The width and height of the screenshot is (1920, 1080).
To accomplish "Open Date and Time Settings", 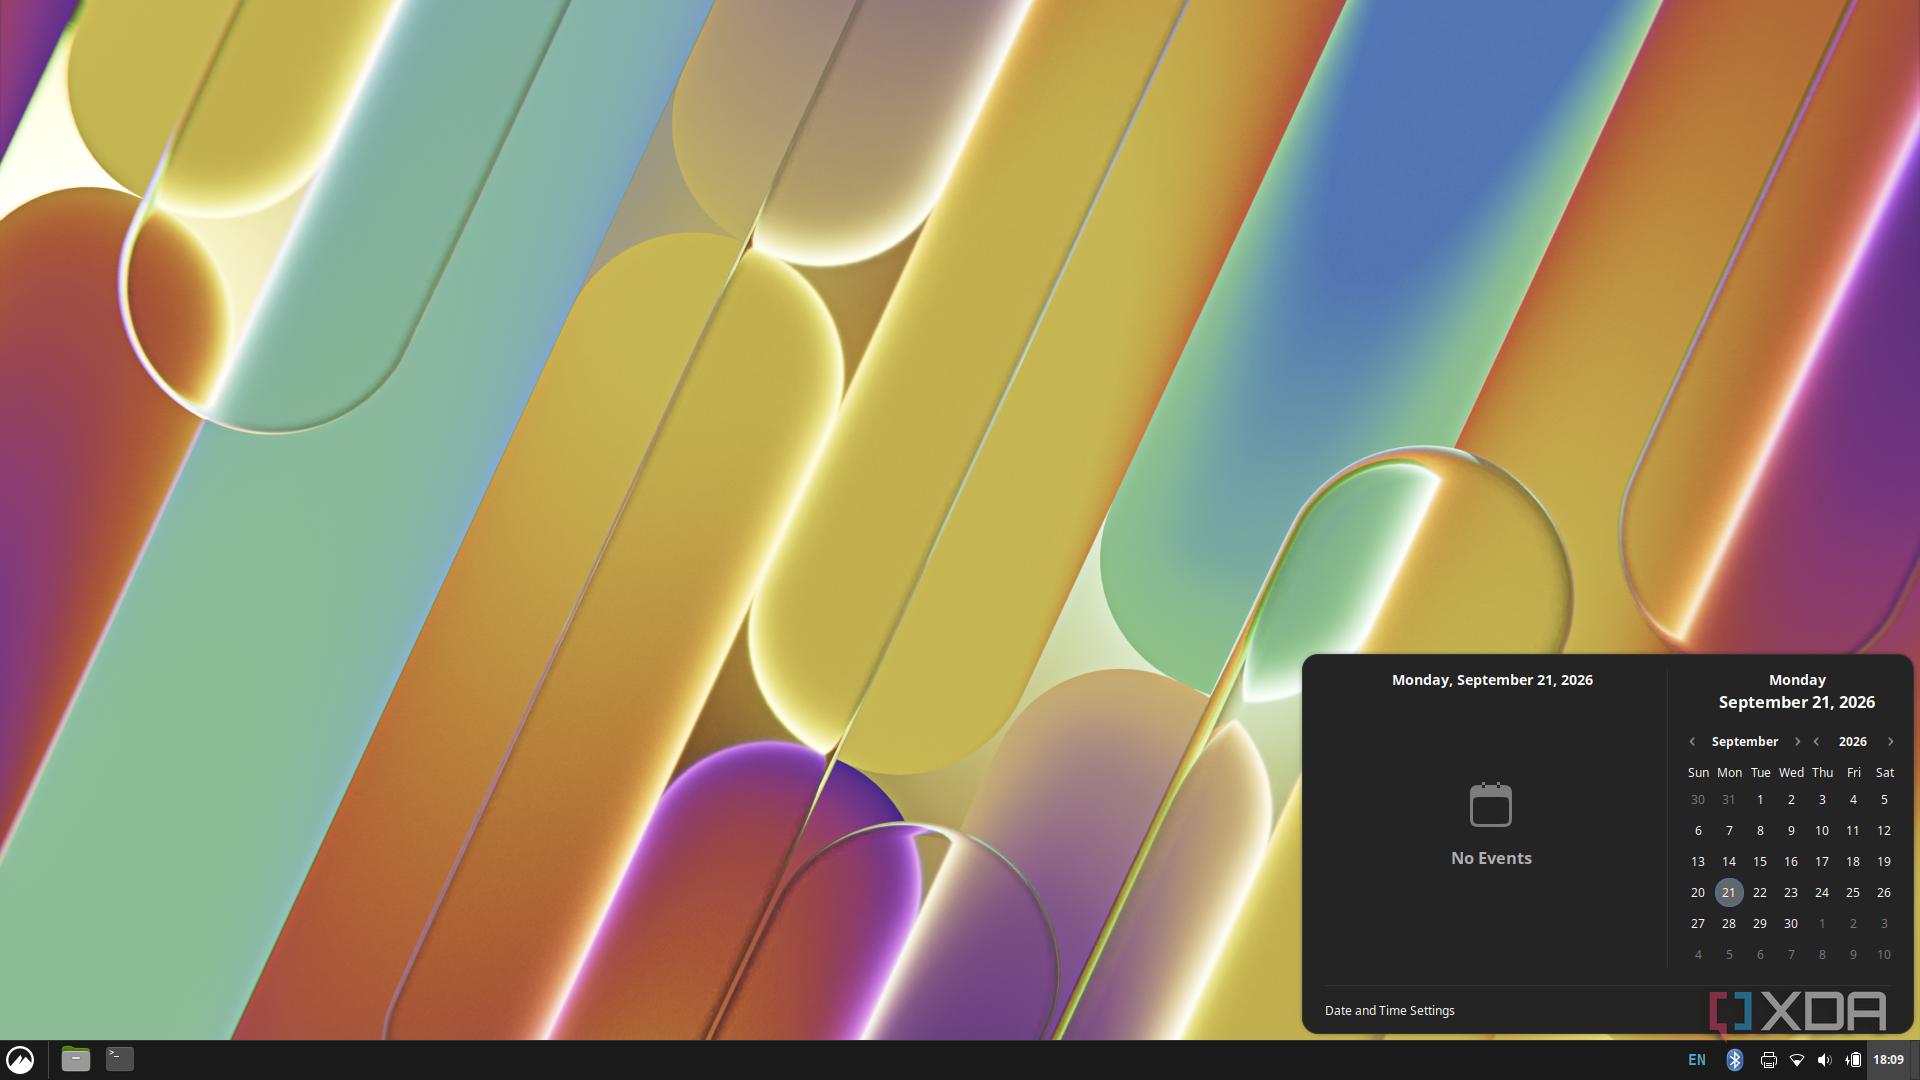I will pos(1389,1011).
